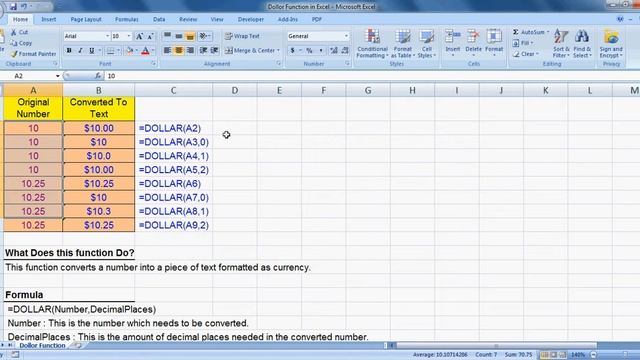Open Font dialog launcher

point(154,64)
